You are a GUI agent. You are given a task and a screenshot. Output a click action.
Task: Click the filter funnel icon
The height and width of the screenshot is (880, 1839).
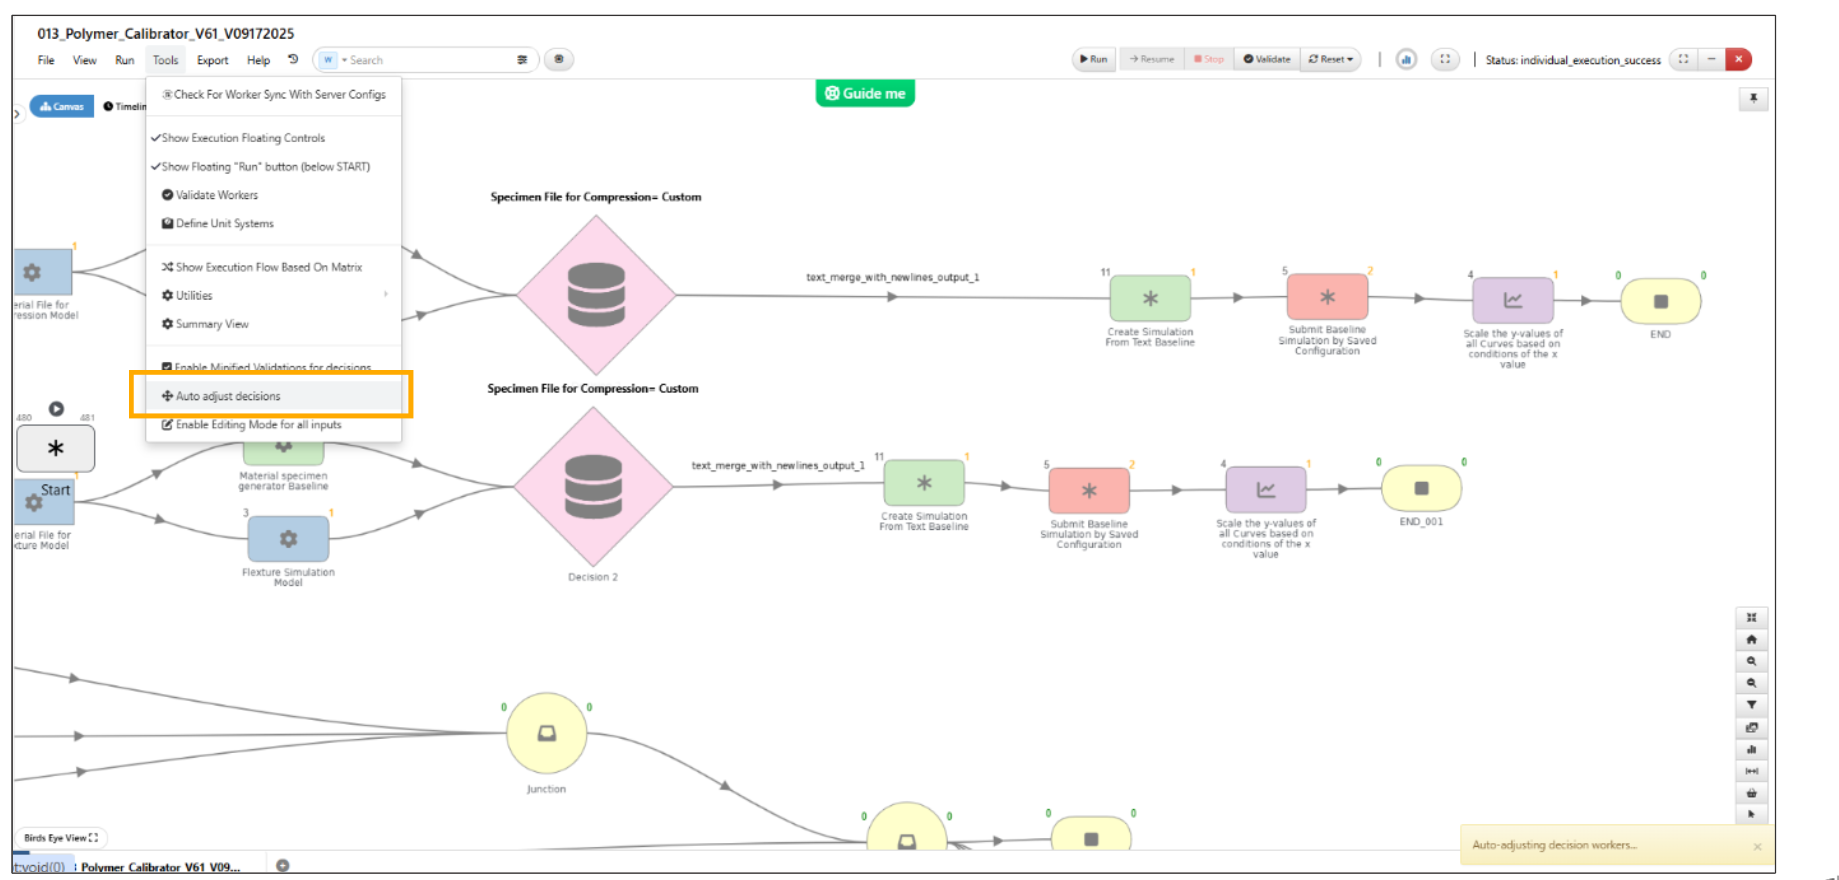coord(1751,705)
